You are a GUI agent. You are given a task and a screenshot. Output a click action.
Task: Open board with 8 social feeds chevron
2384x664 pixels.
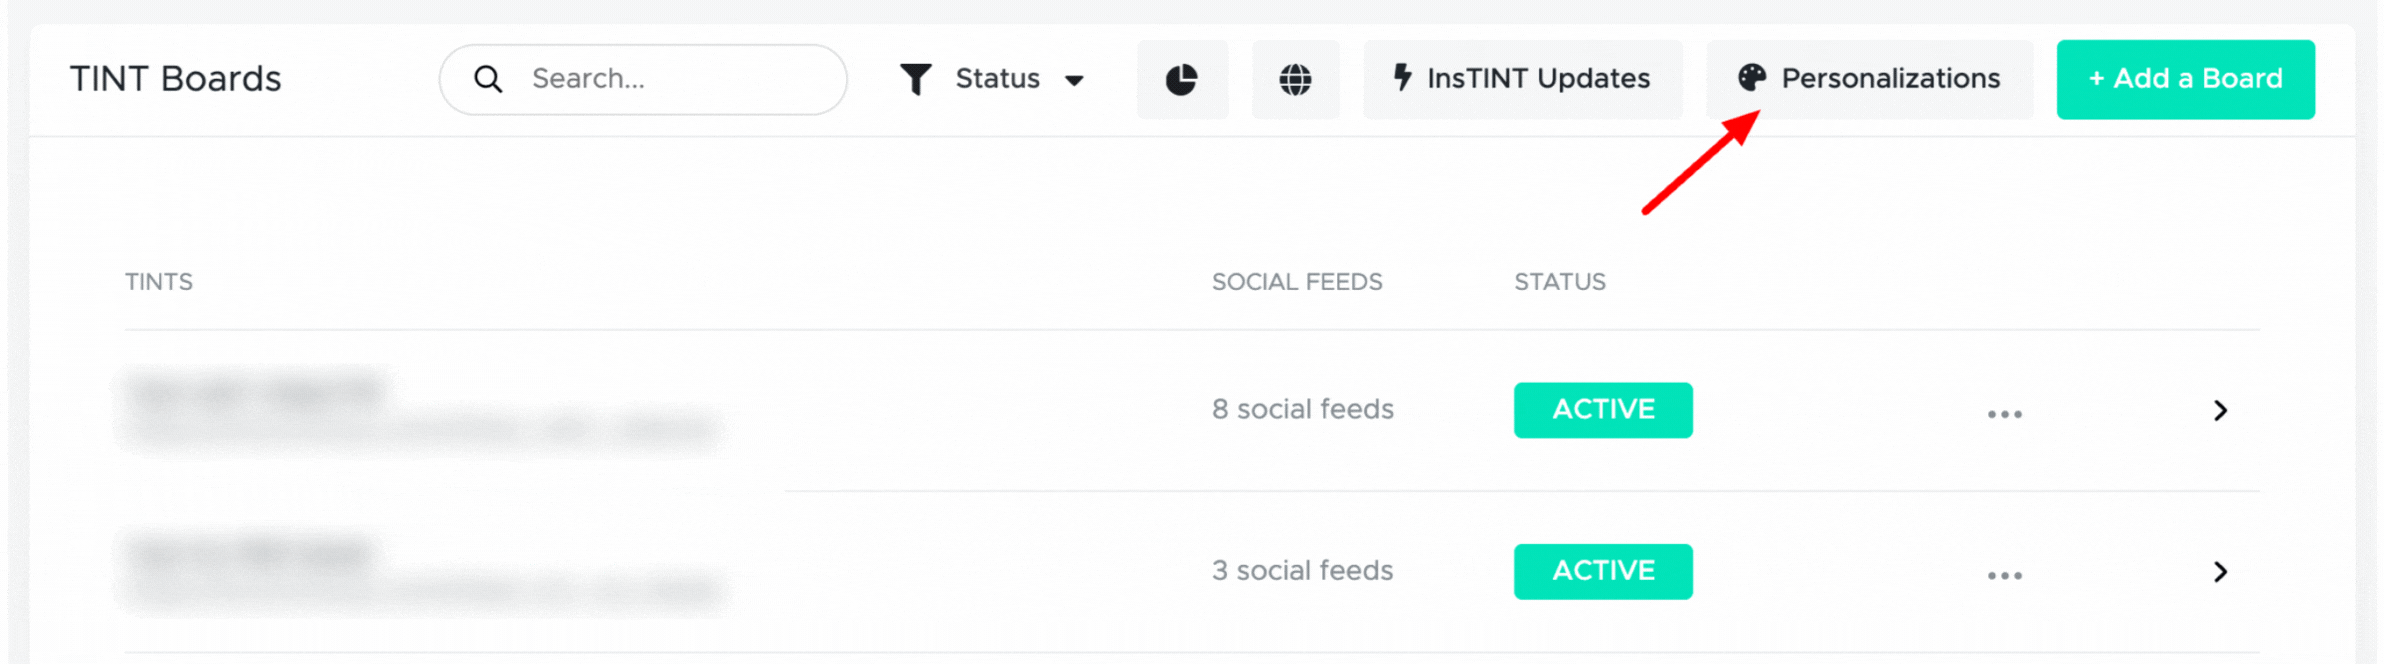click(x=2220, y=410)
